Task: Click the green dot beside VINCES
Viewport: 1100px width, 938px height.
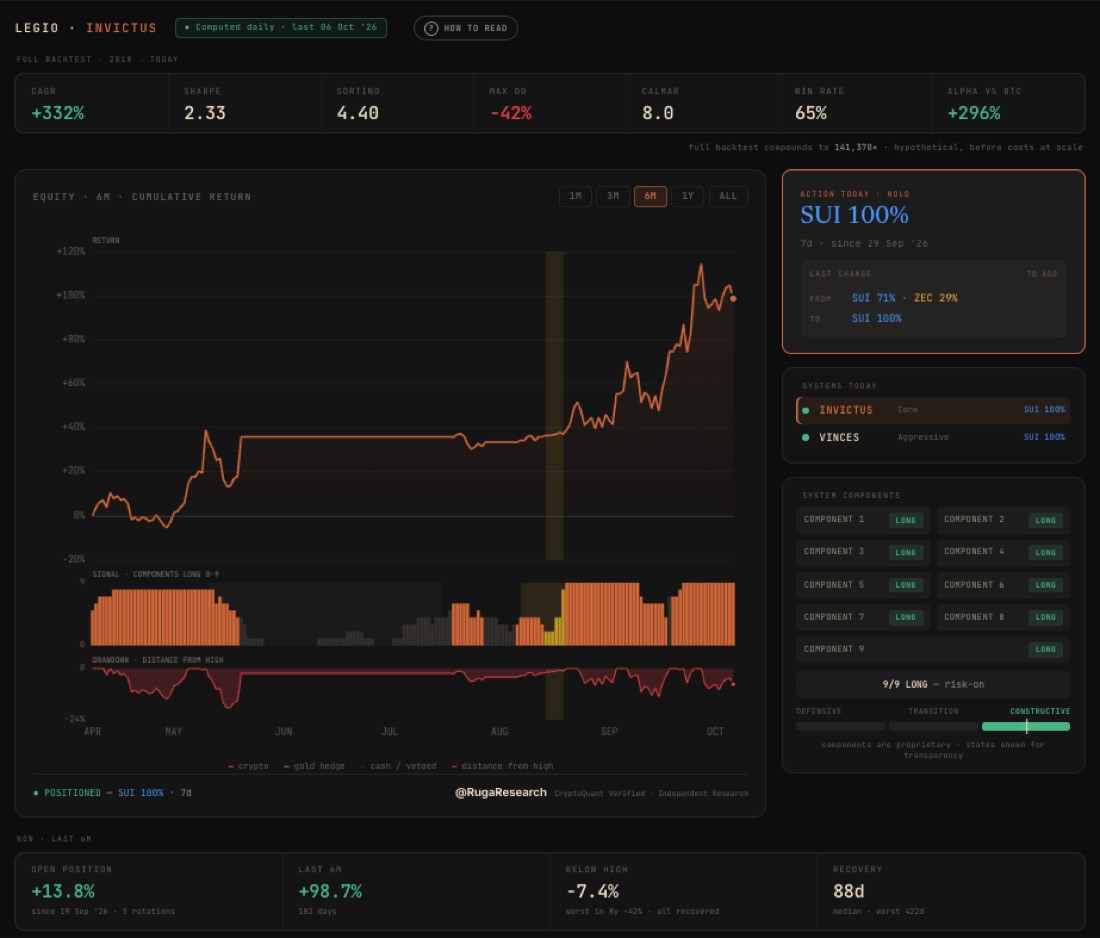Action: (x=805, y=437)
